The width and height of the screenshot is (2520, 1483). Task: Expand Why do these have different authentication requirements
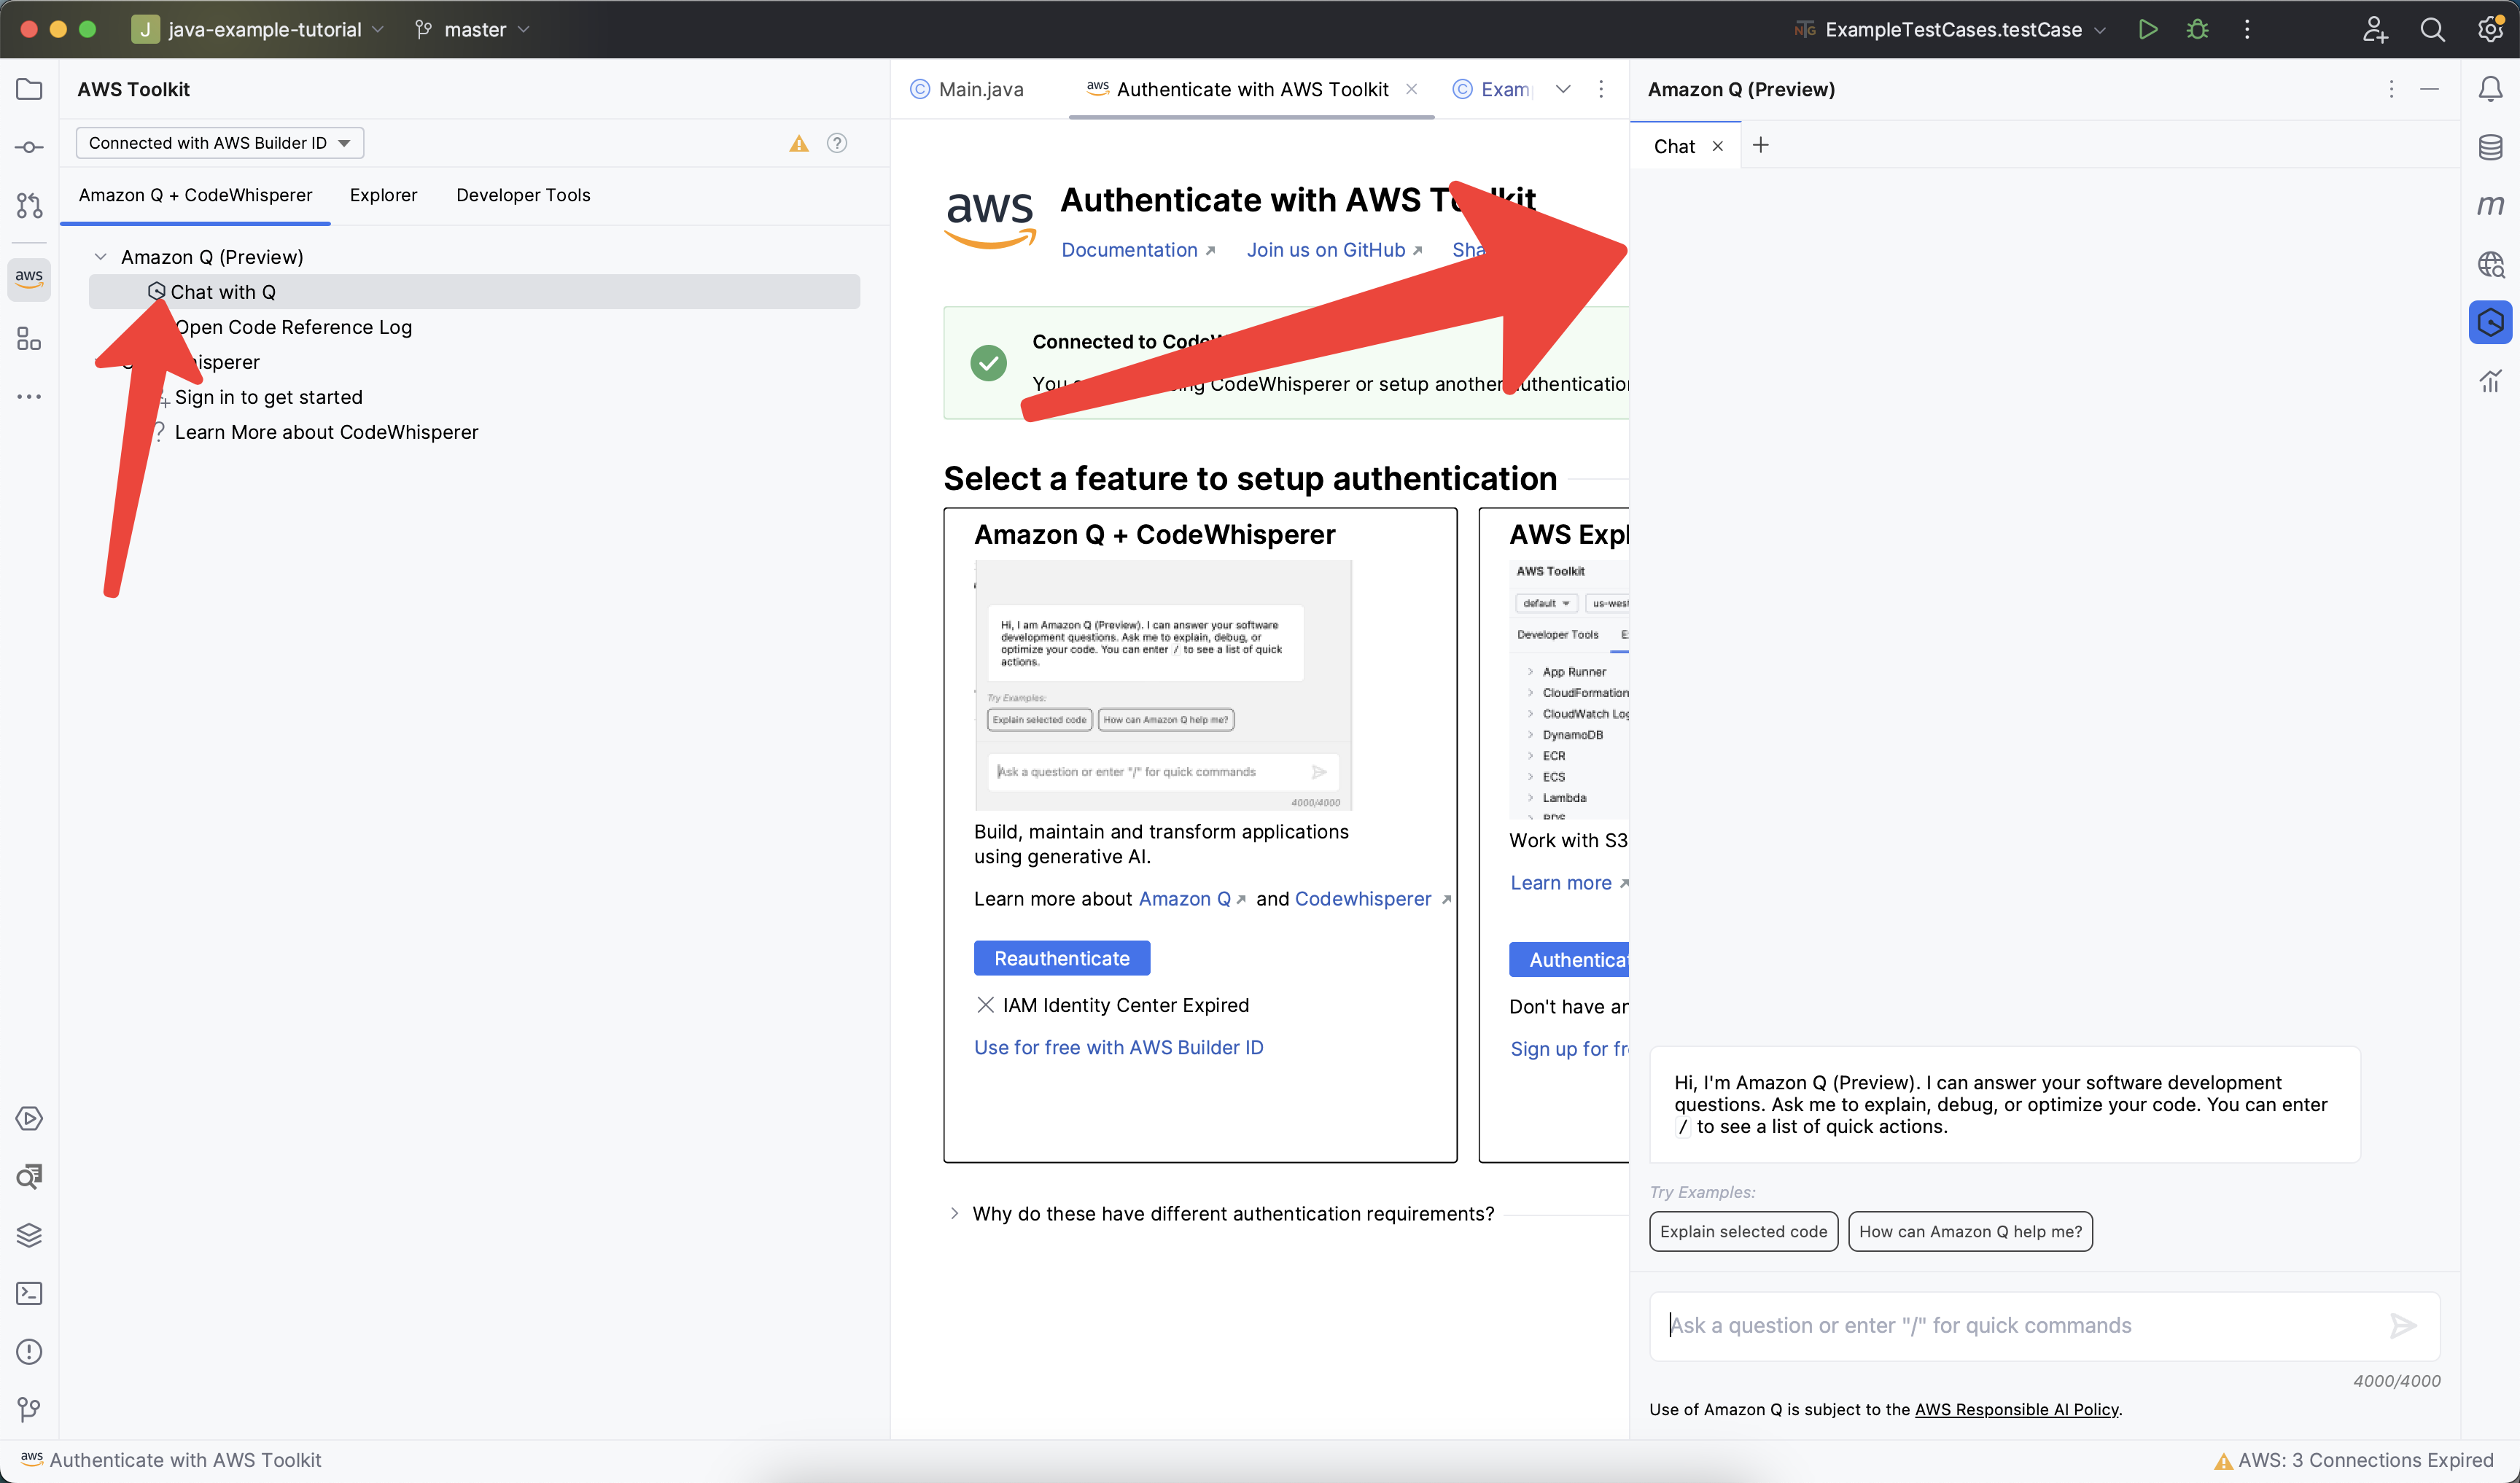pos(954,1213)
